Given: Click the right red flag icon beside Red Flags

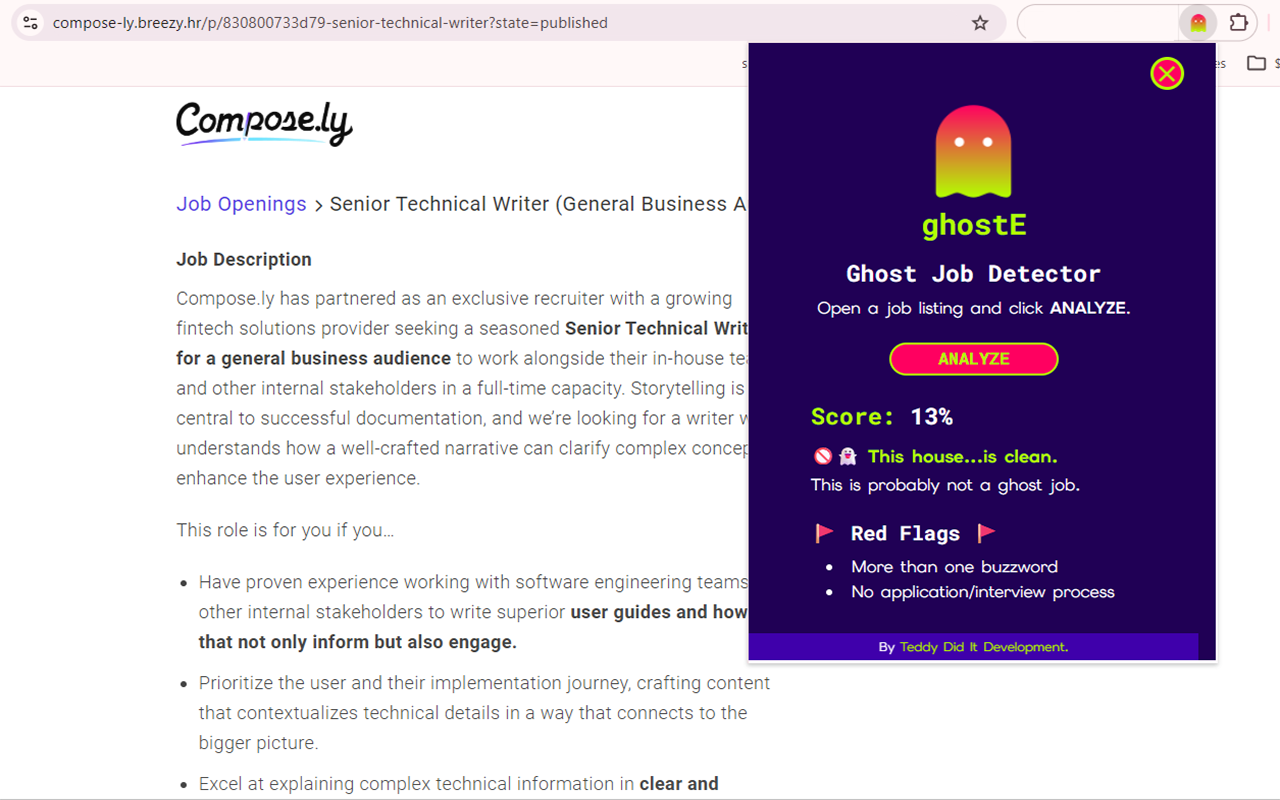Looking at the screenshot, I should point(986,533).
